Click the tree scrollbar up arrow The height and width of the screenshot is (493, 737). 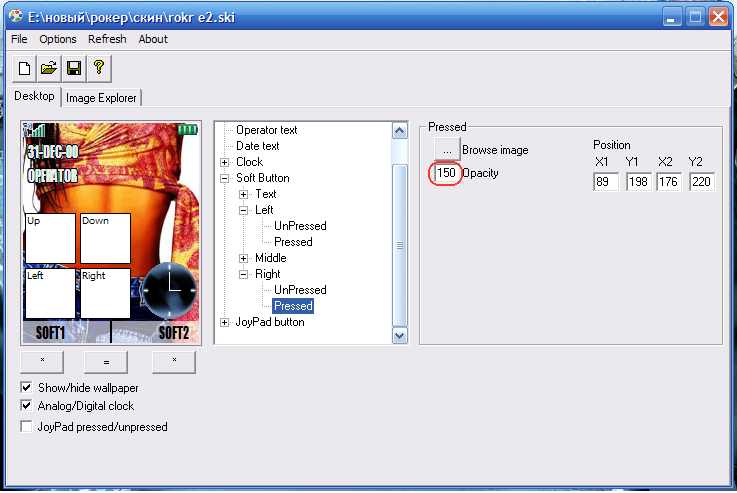pos(400,131)
